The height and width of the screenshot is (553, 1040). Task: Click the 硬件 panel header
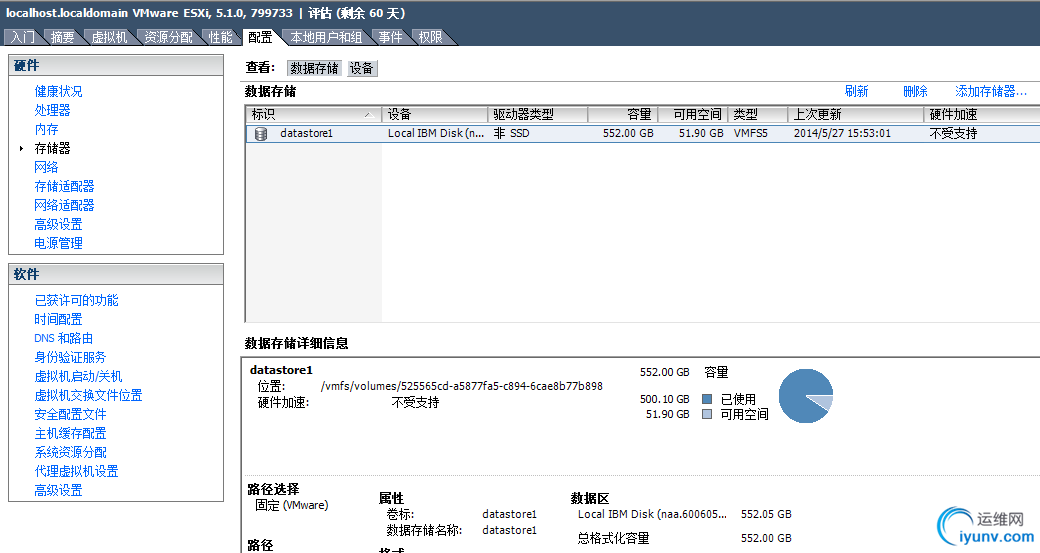tap(116, 66)
